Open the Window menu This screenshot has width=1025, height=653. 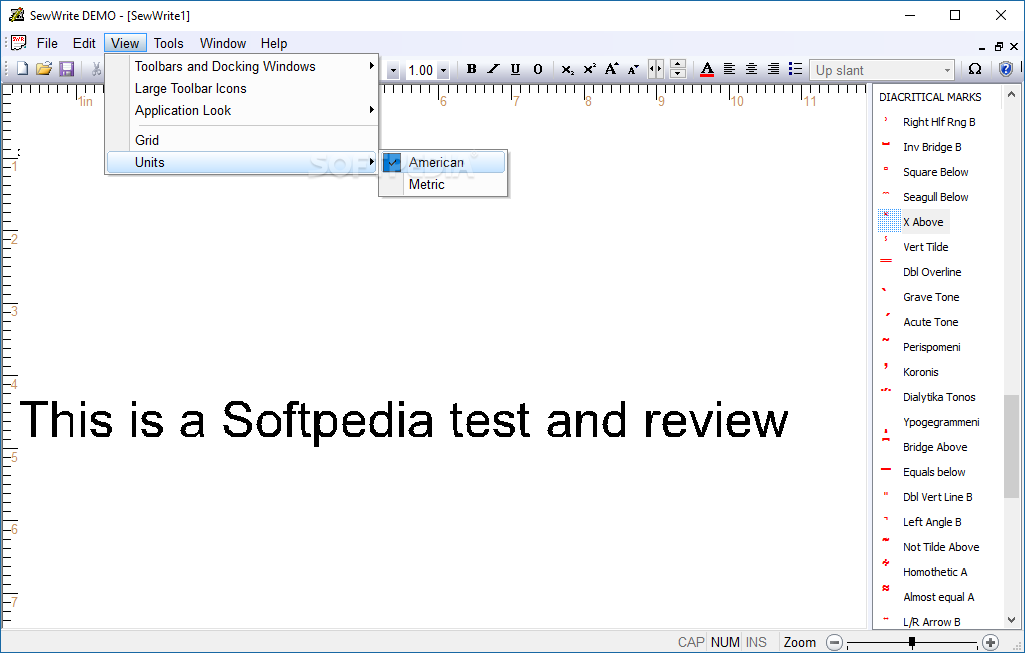tap(223, 43)
